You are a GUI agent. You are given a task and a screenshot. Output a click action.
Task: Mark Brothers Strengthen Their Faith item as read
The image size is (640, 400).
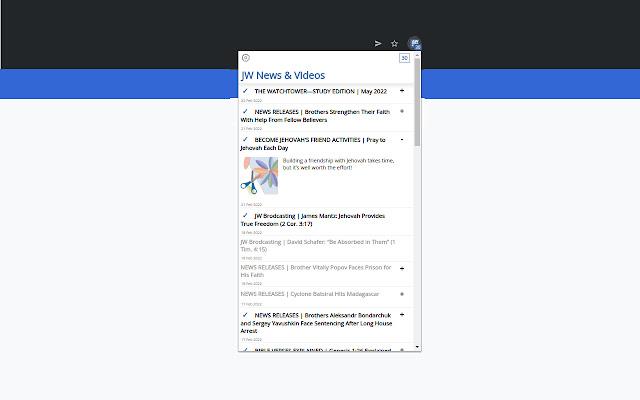245,111
